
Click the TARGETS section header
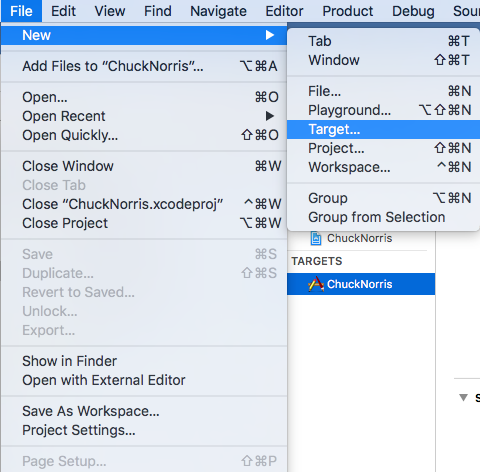pyautogui.click(x=317, y=261)
